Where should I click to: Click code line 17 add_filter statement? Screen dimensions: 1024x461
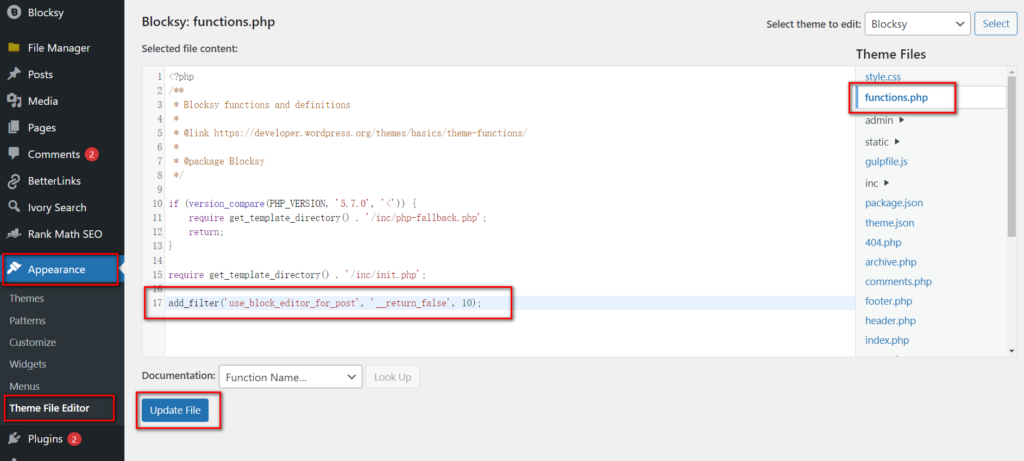click(325, 303)
